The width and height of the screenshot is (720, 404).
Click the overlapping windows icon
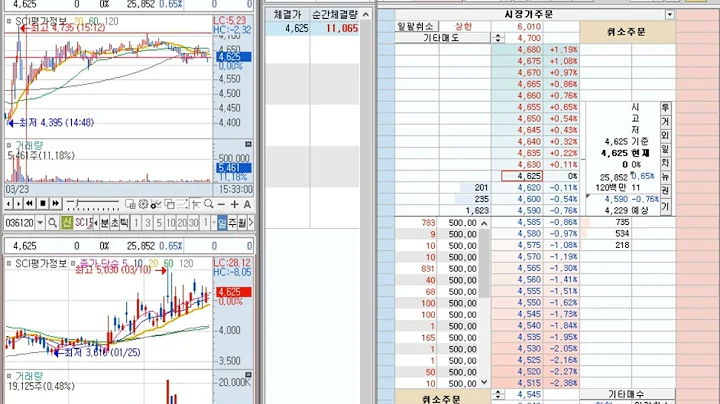(x=169, y=204)
